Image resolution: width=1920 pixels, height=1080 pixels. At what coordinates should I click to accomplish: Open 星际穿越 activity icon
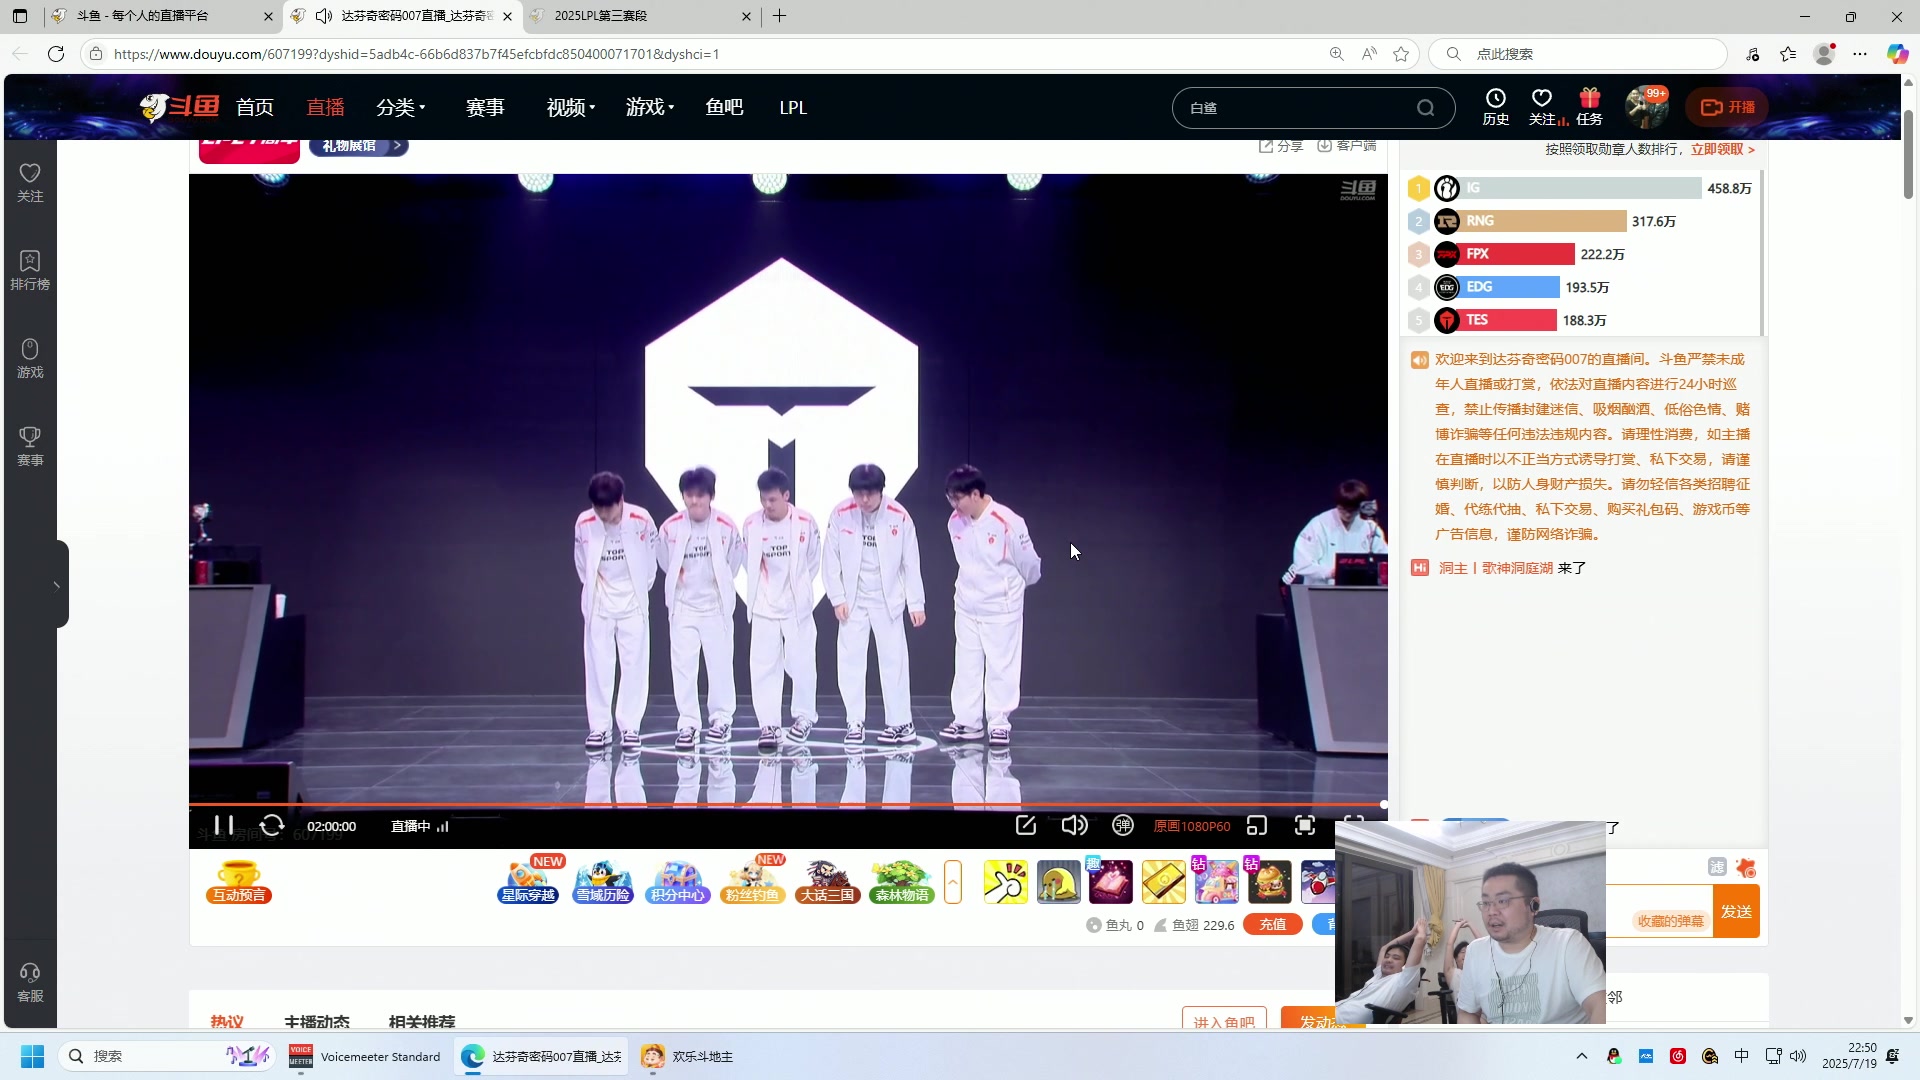coord(528,882)
